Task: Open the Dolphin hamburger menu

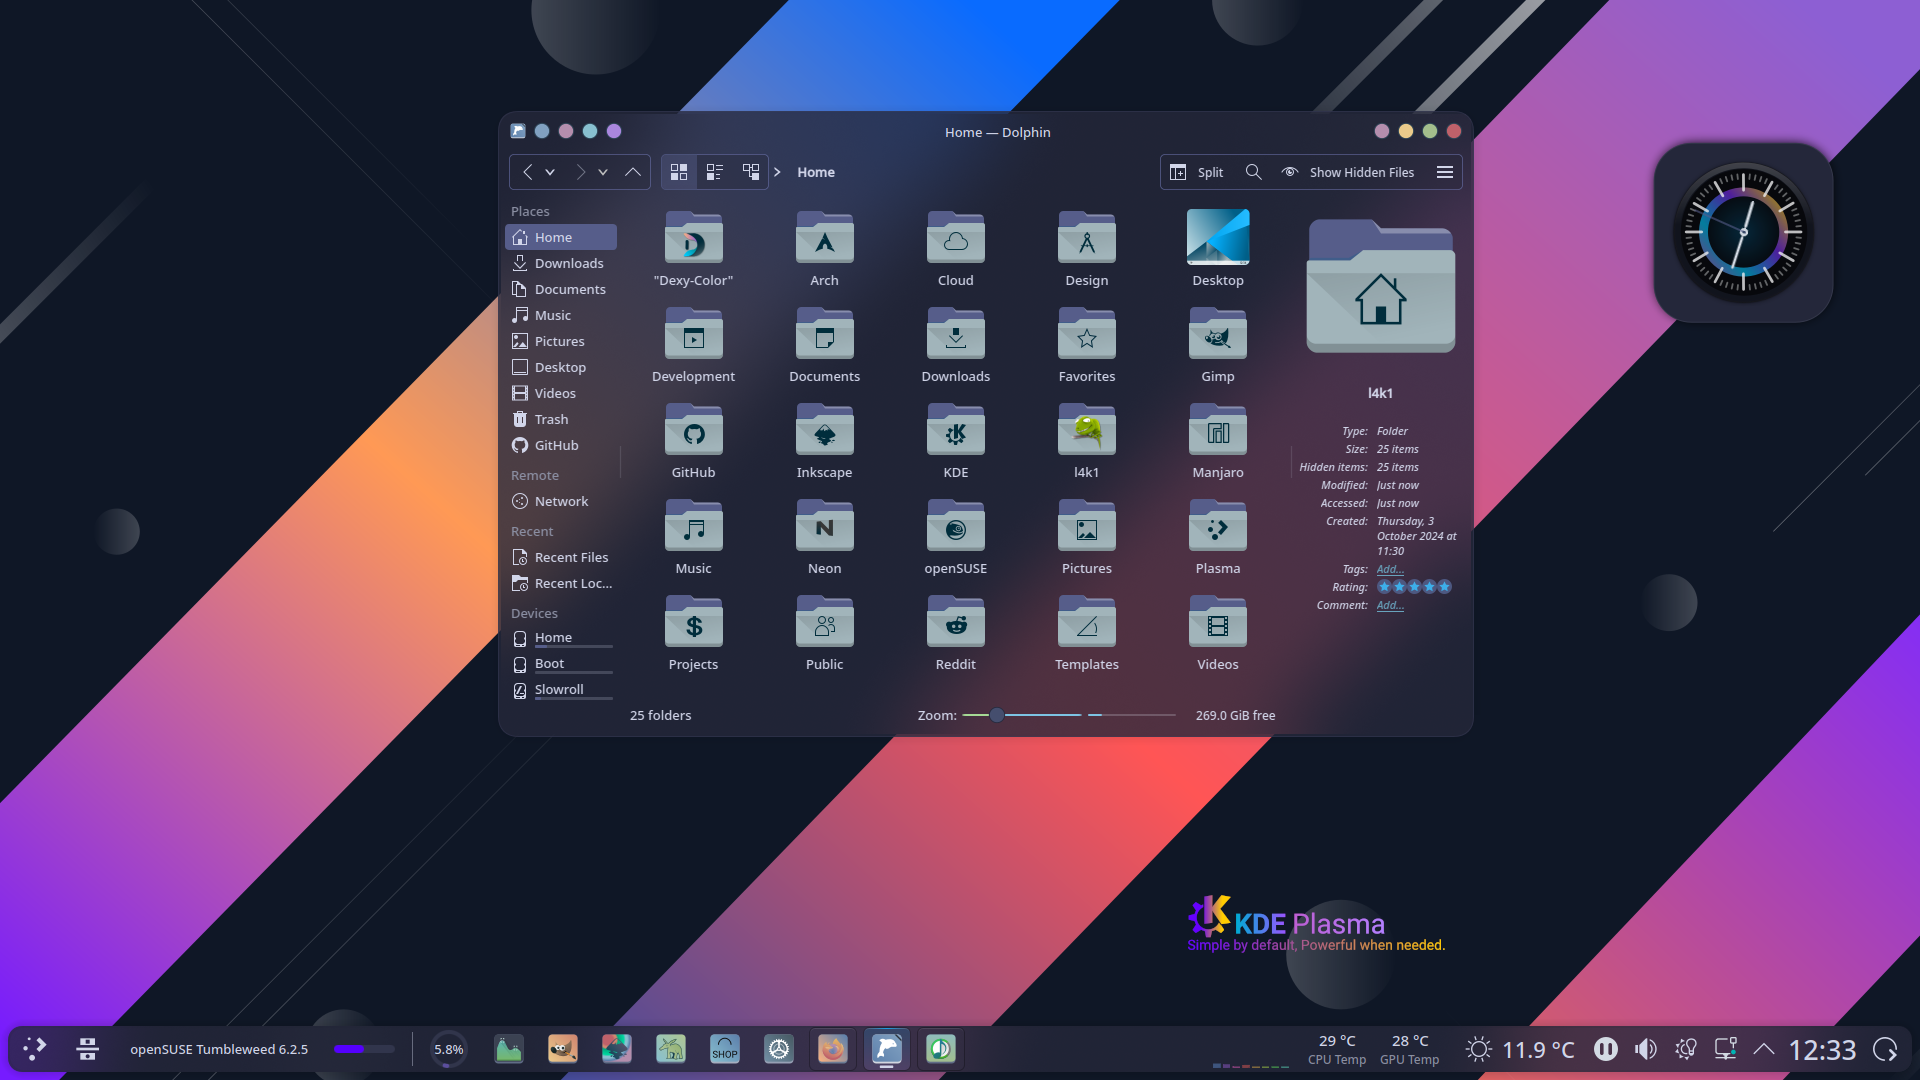Action: pos(1444,172)
